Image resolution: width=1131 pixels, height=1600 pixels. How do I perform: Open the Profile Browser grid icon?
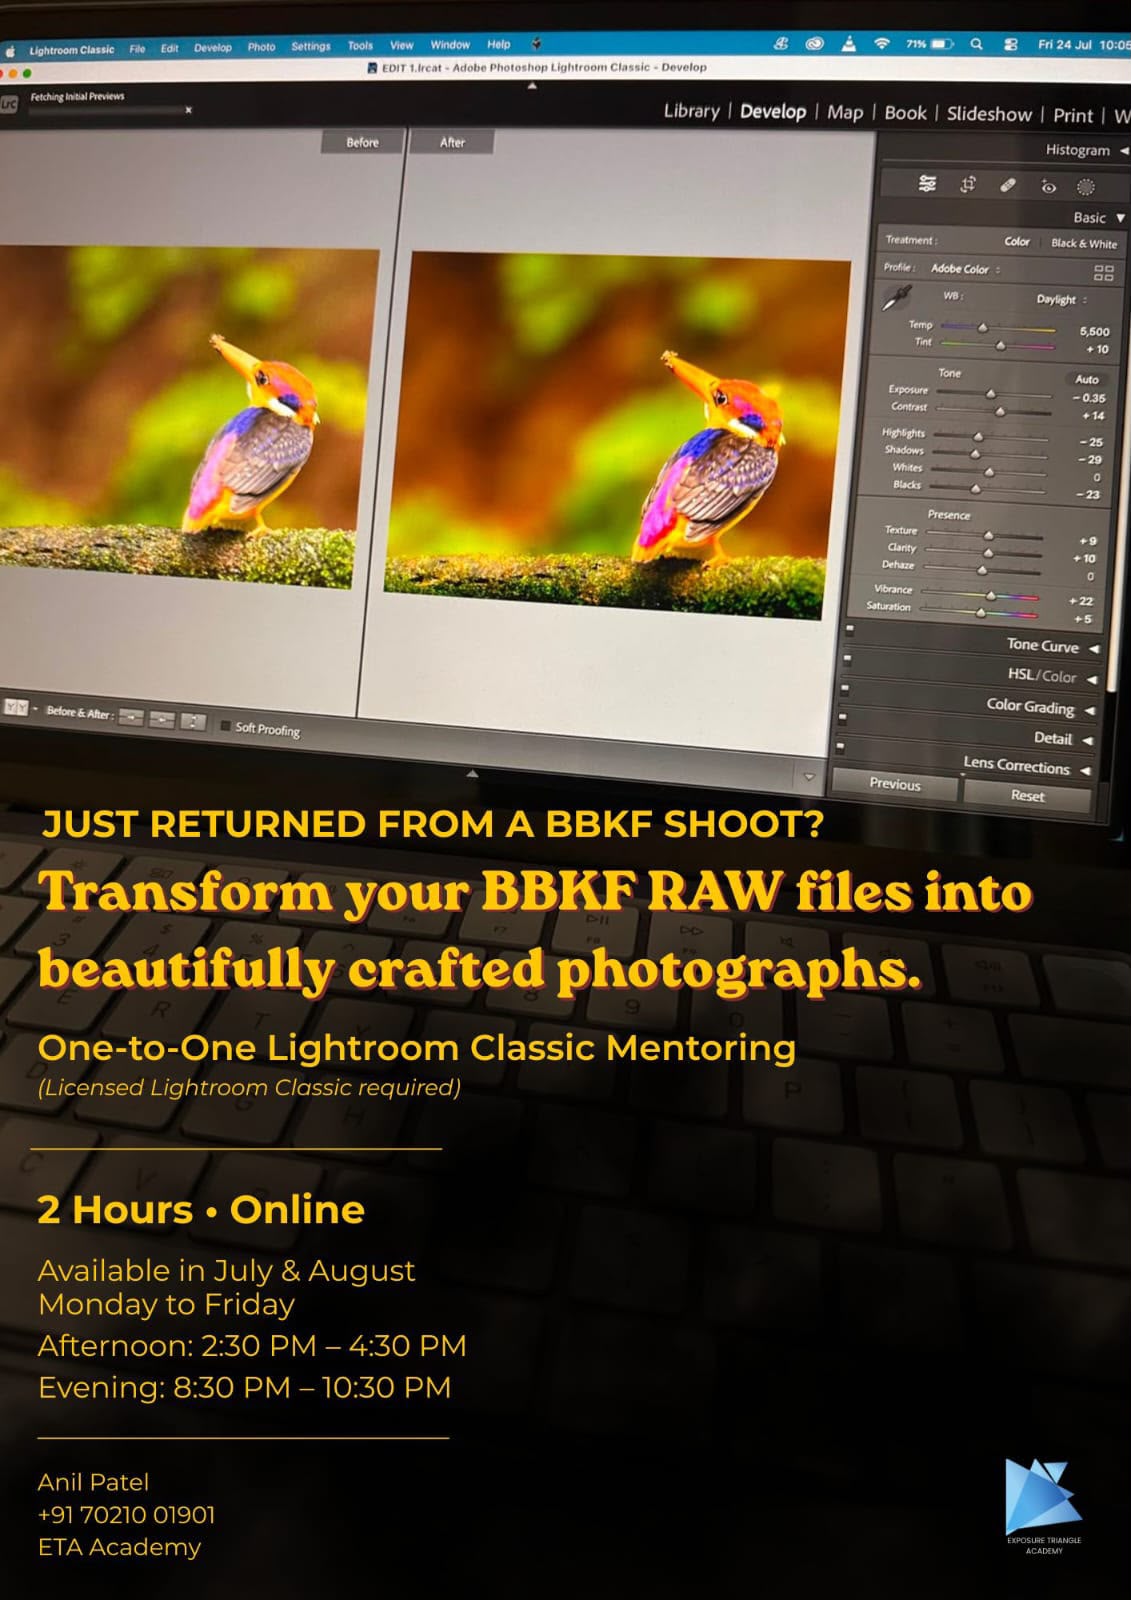(x=1104, y=273)
